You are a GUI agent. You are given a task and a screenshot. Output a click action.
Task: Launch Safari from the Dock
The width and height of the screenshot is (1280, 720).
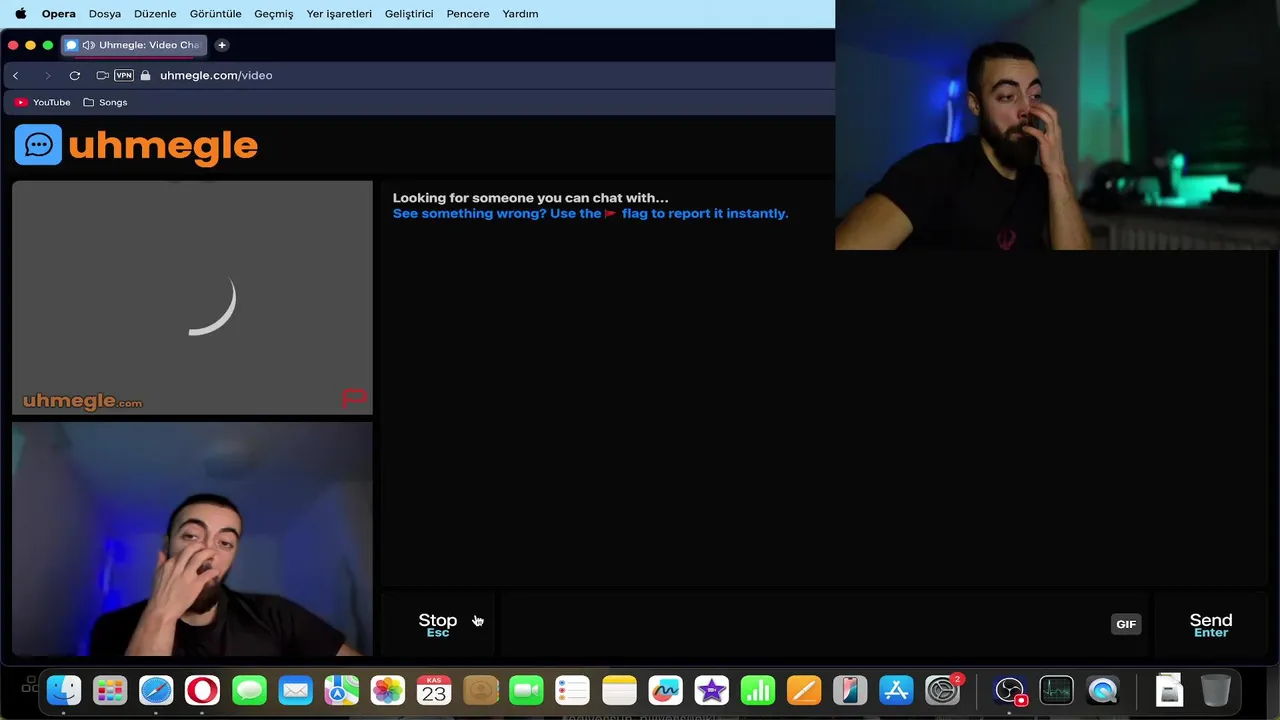point(156,690)
